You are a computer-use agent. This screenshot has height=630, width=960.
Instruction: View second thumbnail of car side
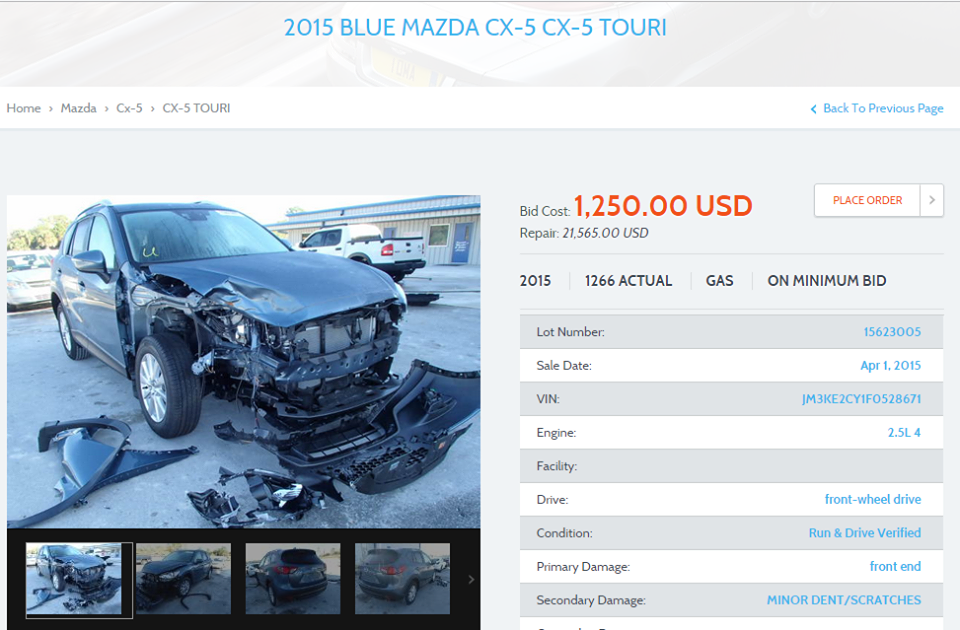tap(184, 579)
